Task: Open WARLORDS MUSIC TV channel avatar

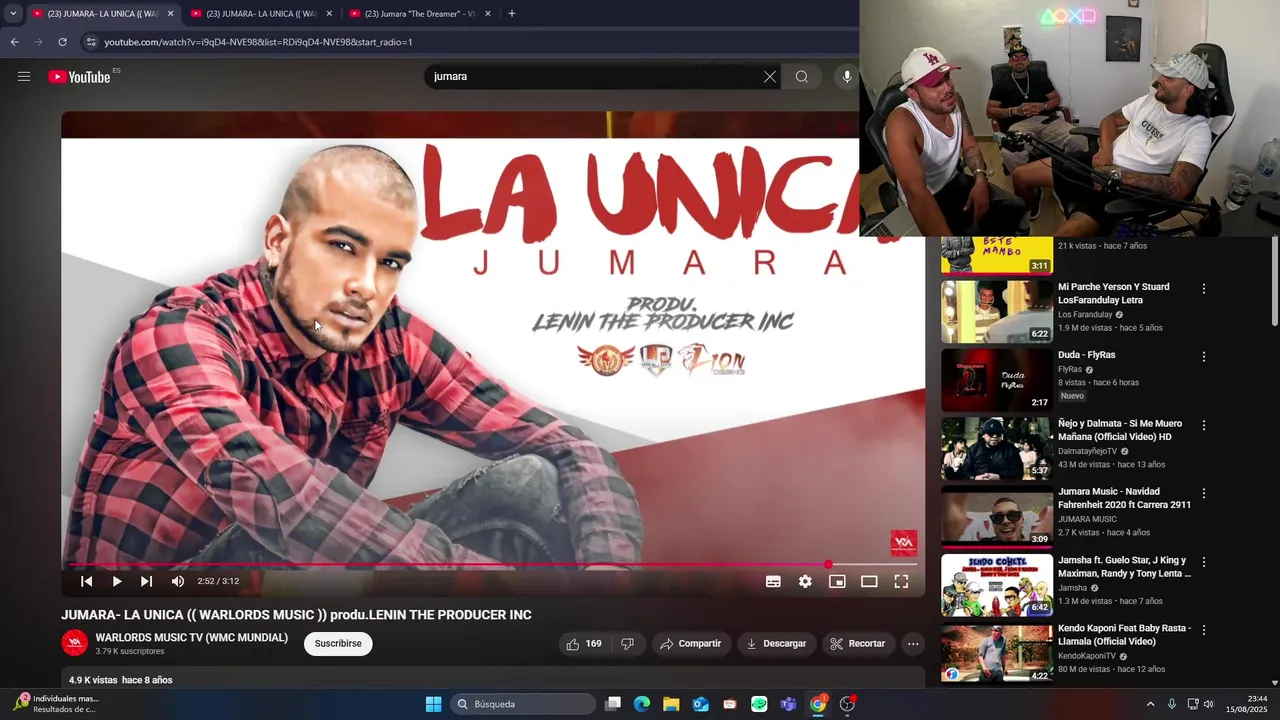Action: pos(74,644)
